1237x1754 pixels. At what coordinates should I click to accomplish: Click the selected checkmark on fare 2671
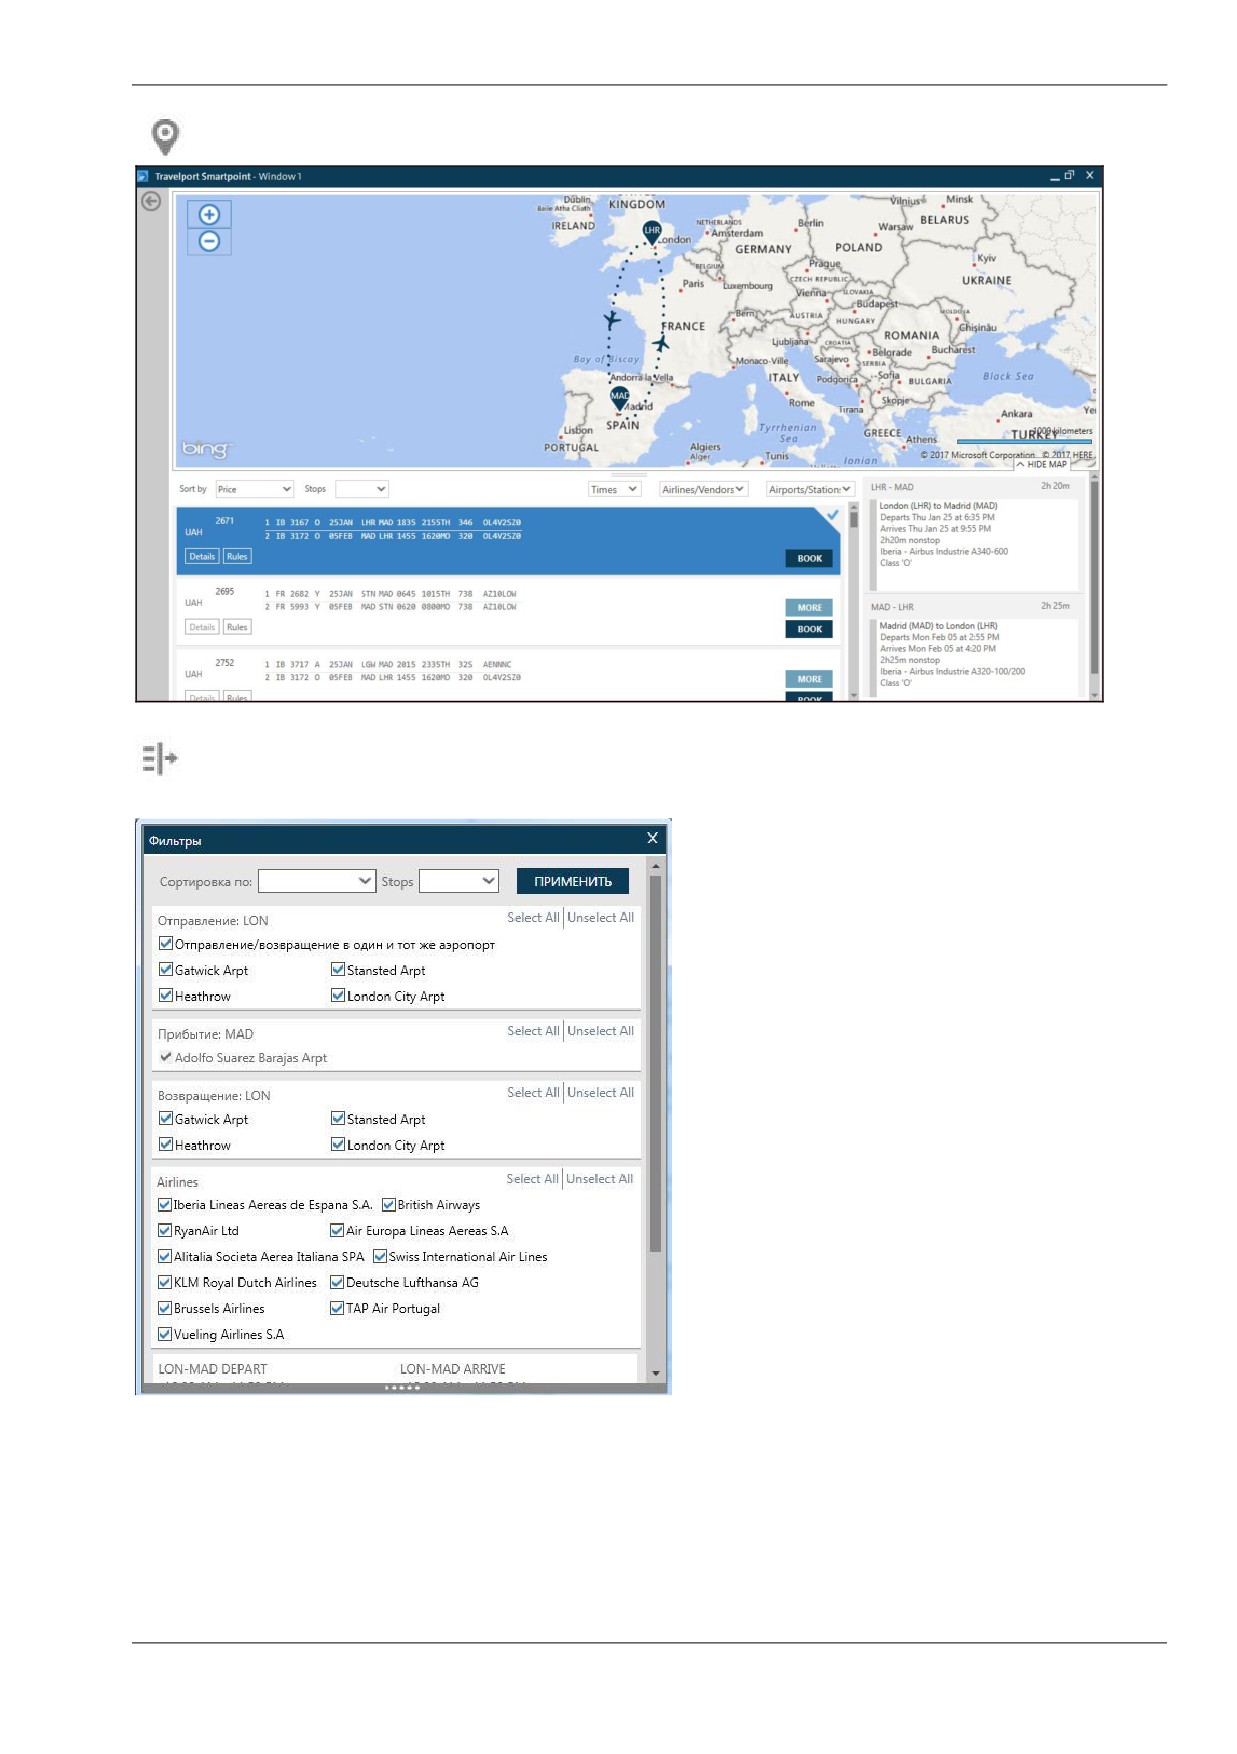click(832, 515)
